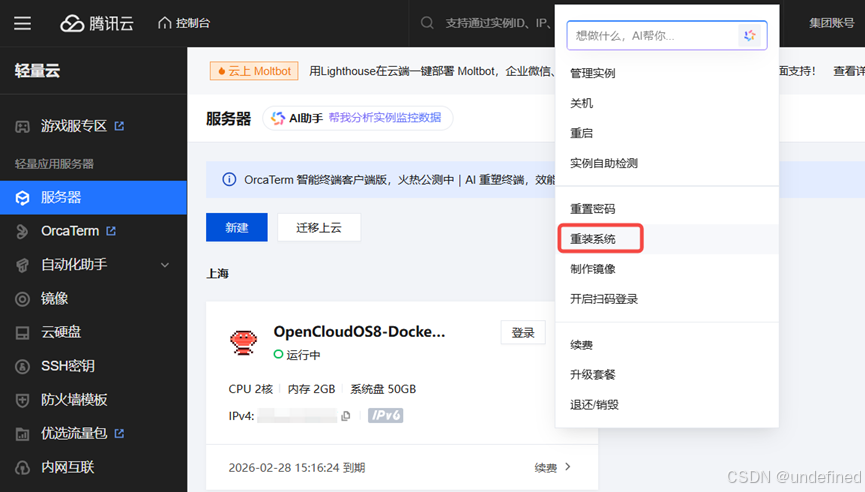The width and height of the screenshot is (865, 492).
Task: Click expiry text 2026-02-28 15:16:24 到期
Action: tap(297, 468)
